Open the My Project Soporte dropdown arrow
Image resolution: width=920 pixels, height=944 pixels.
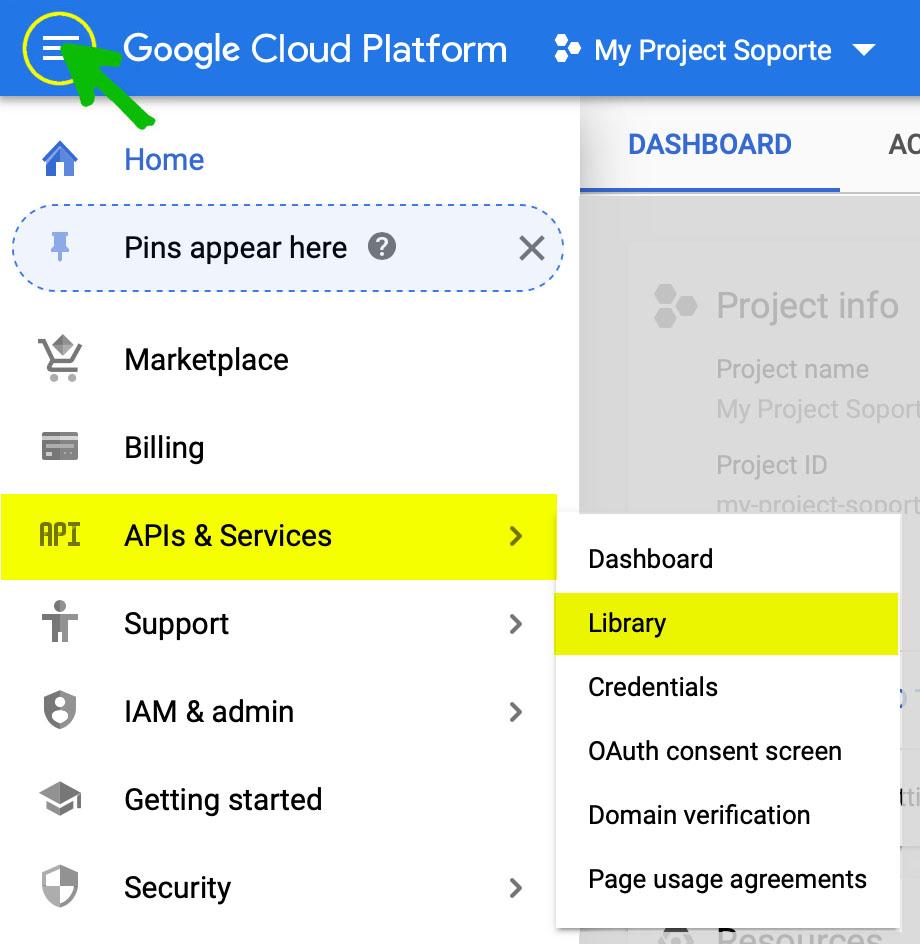point(864,50)
